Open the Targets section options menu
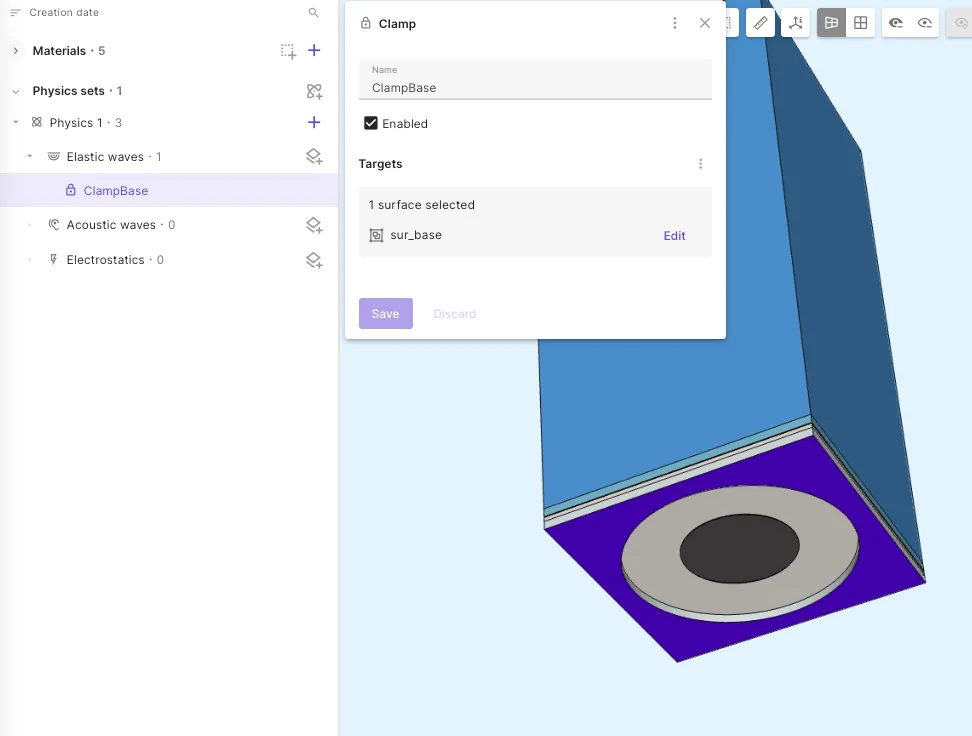This screenshot has height=736, width=972. 700,164
